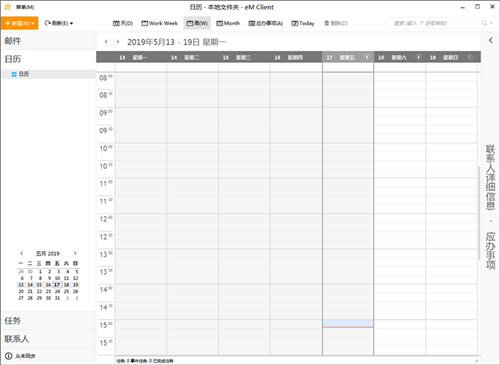Expand the right sidebar panel

pyautogui.click(x=491, y=40)
